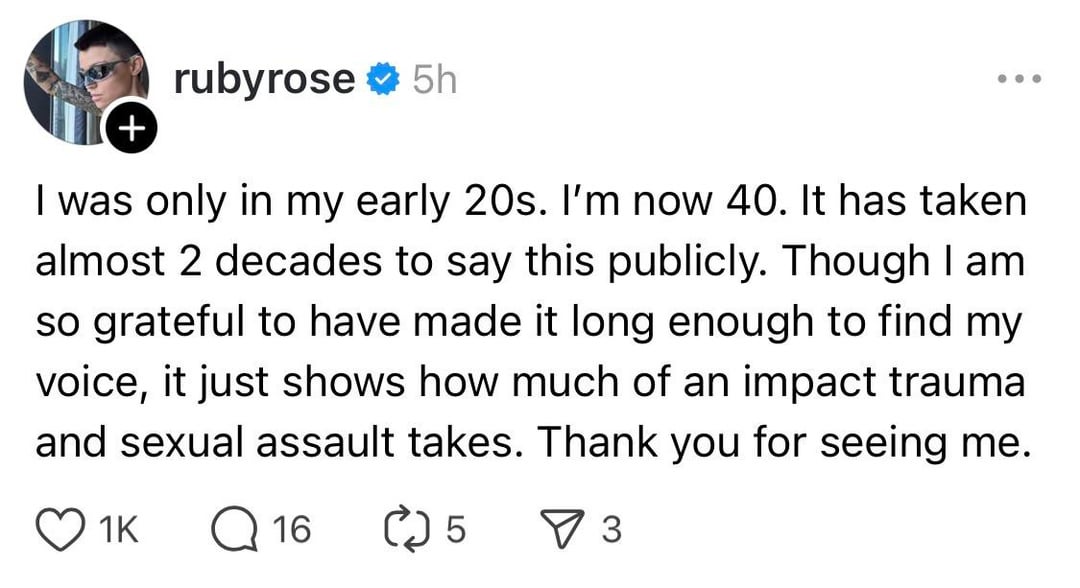
Task: Click the words "so grateful" in the post
Action: pos(134,322)
